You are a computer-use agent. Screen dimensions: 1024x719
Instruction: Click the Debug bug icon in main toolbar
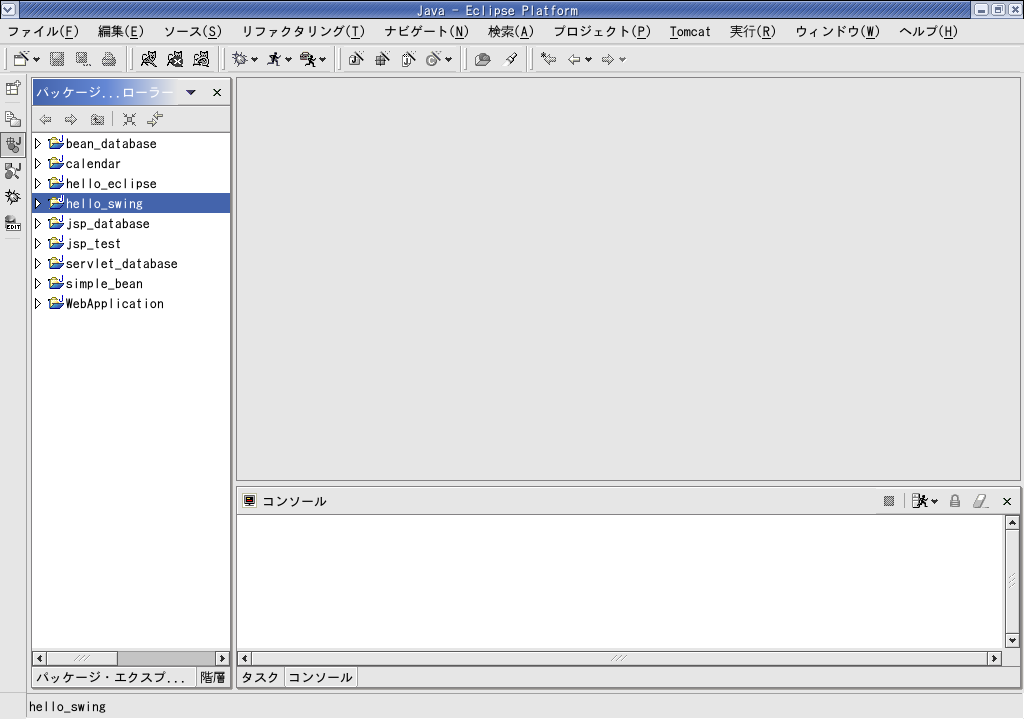[240, 60]
